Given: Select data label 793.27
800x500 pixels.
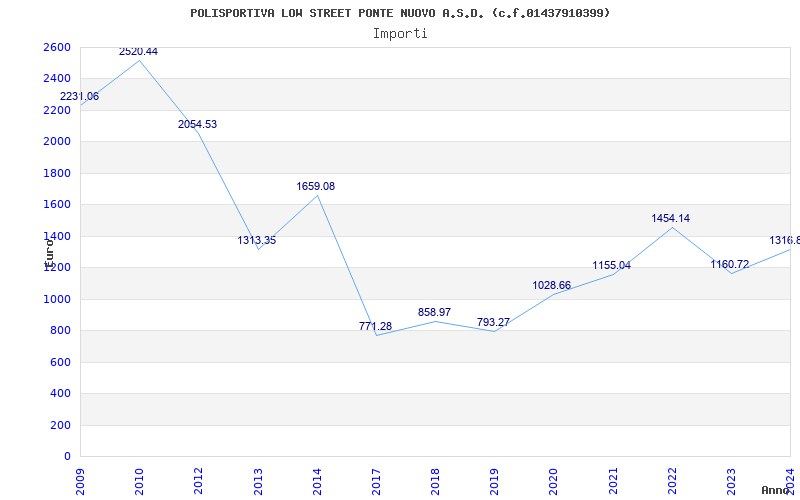Looking at the screenshot, I should [x=493, y=322].
